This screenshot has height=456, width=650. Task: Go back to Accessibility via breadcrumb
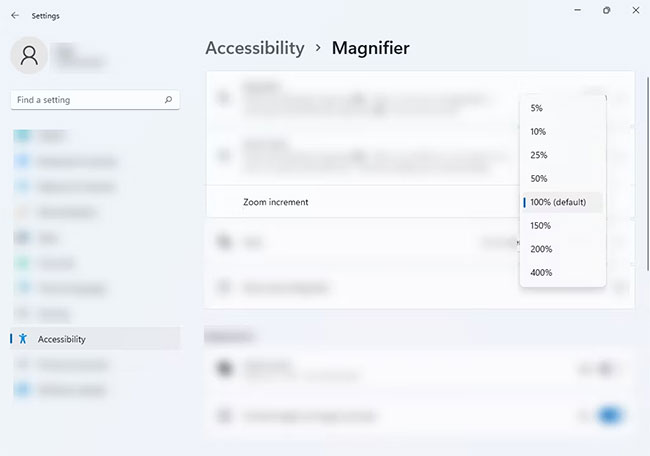pos(254,48)
